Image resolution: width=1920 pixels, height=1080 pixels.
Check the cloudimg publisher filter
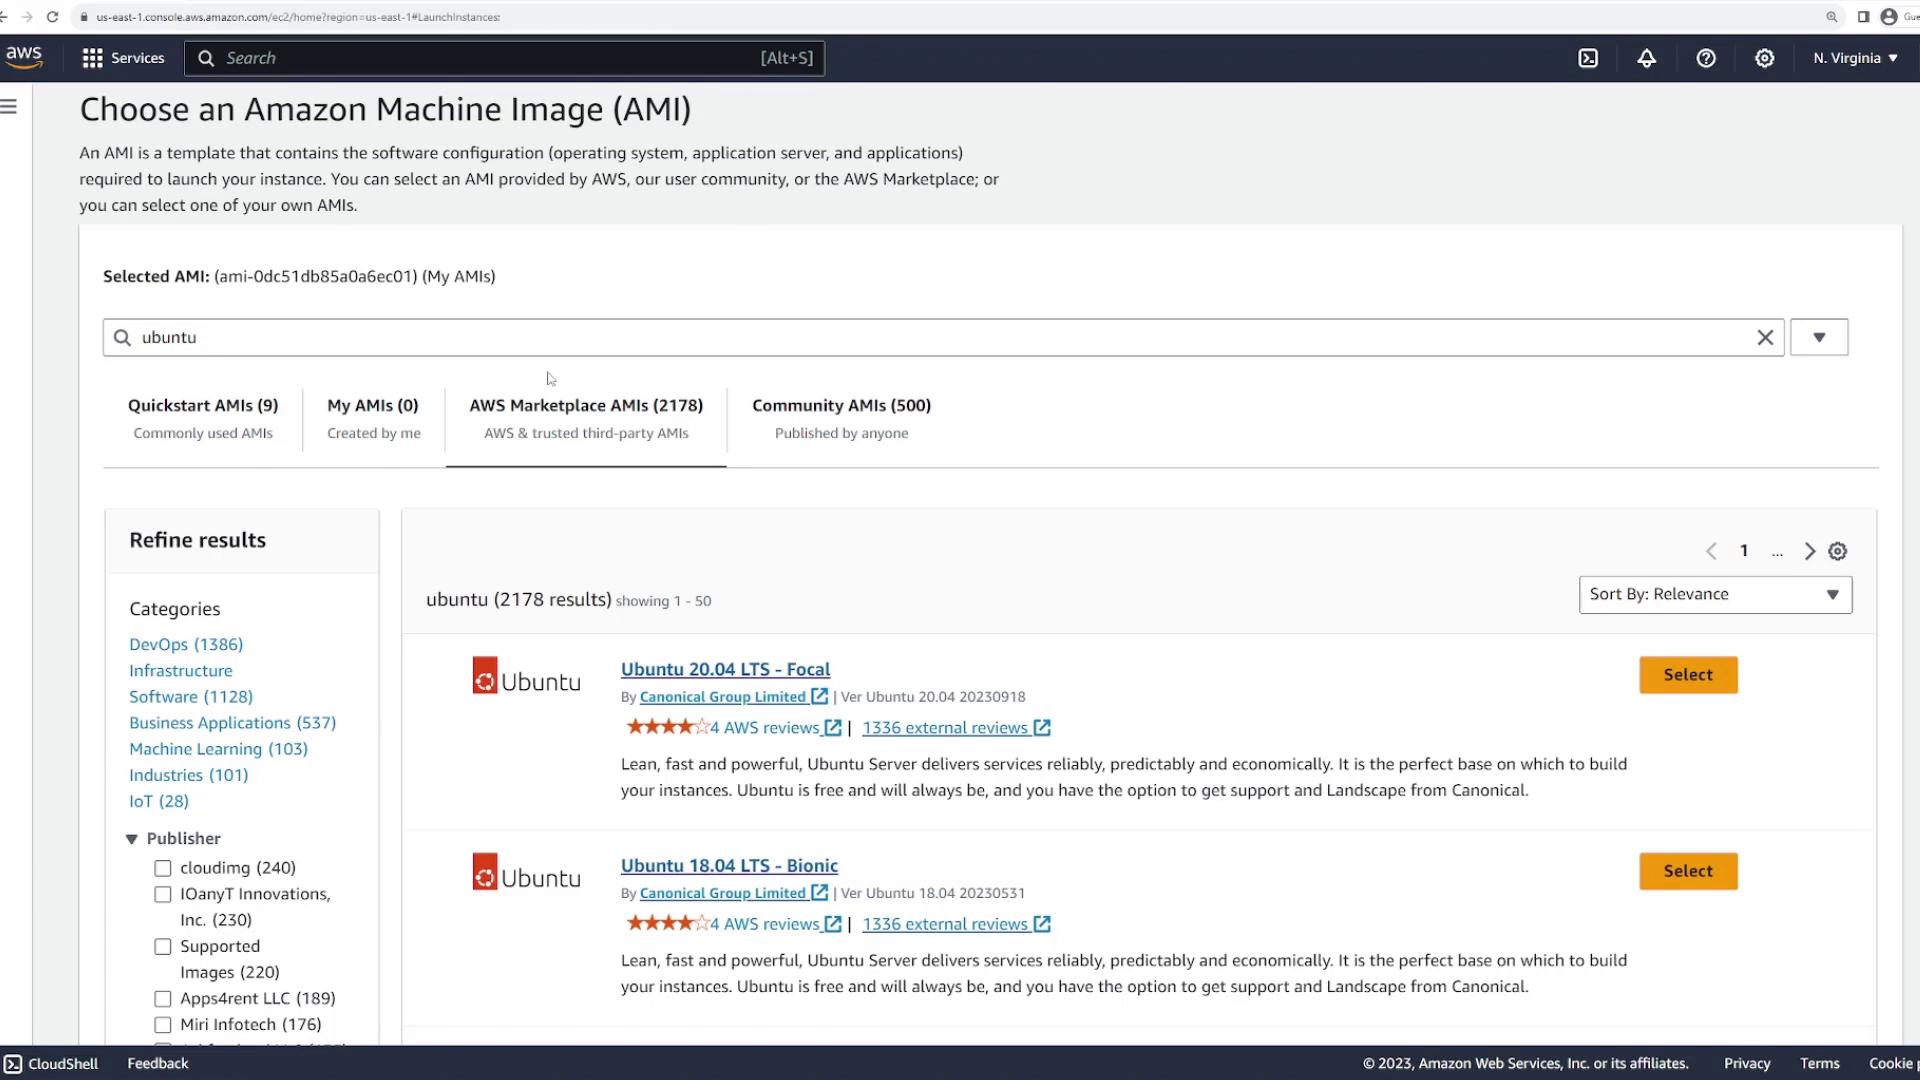(163, 868)
